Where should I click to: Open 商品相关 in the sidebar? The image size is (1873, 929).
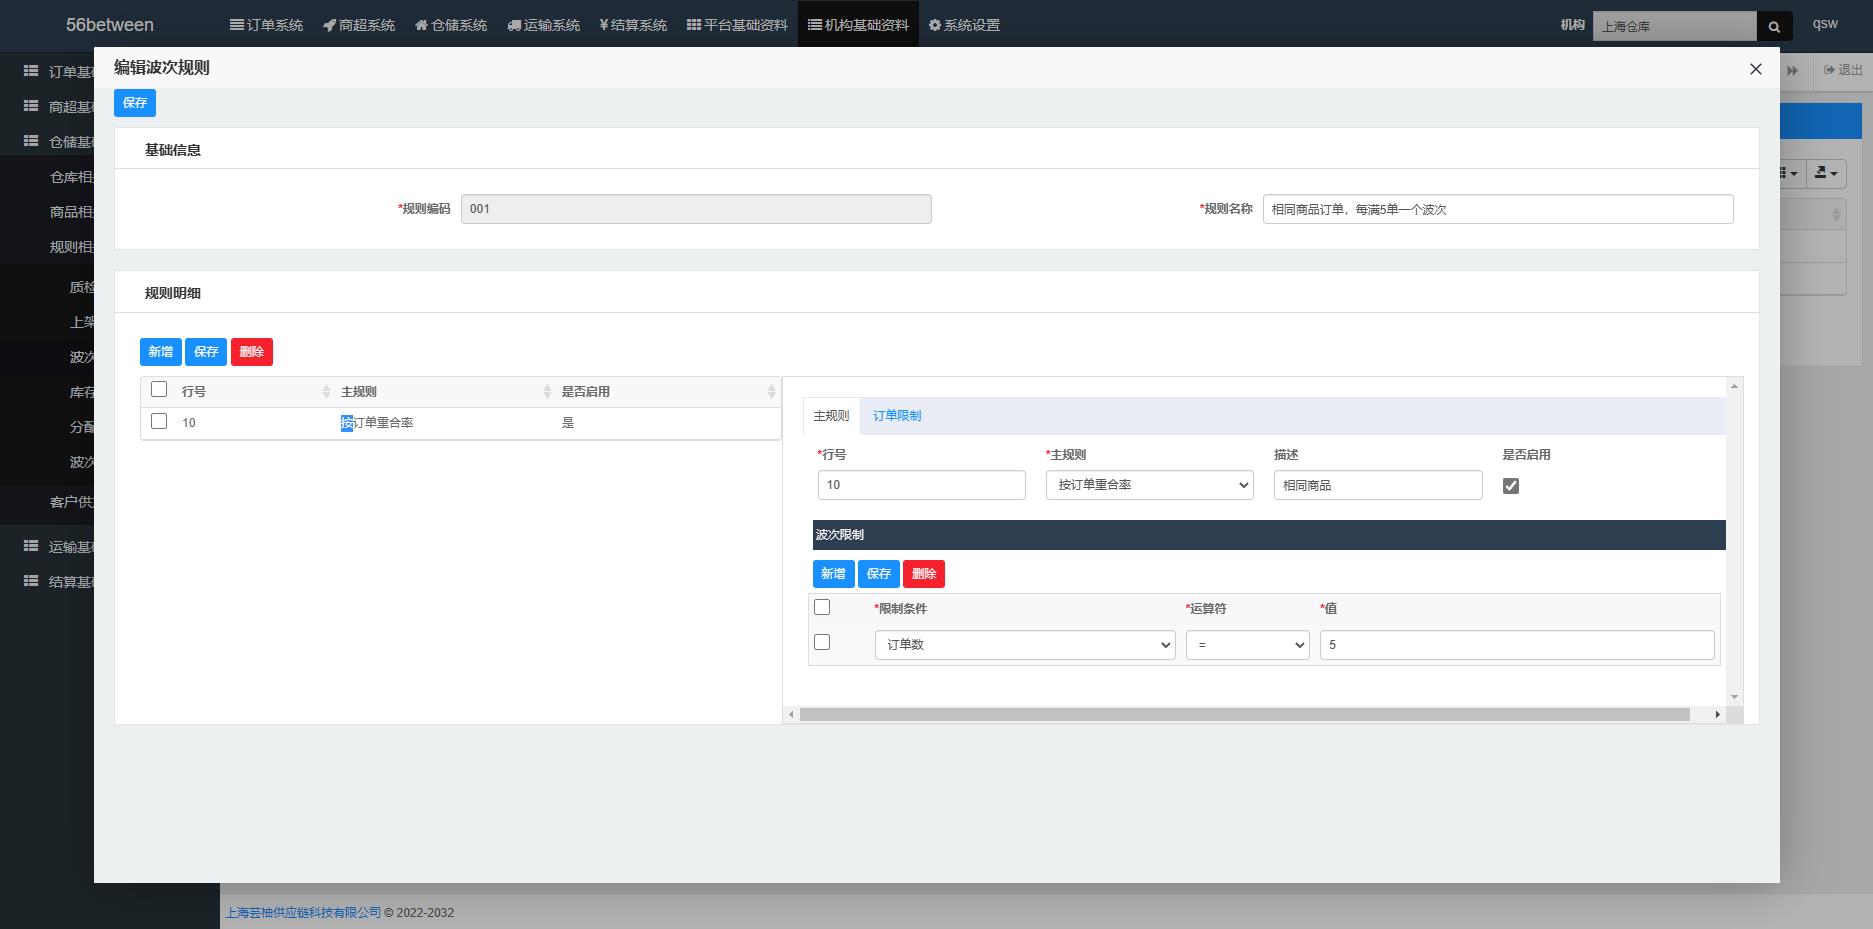[72, 212]
